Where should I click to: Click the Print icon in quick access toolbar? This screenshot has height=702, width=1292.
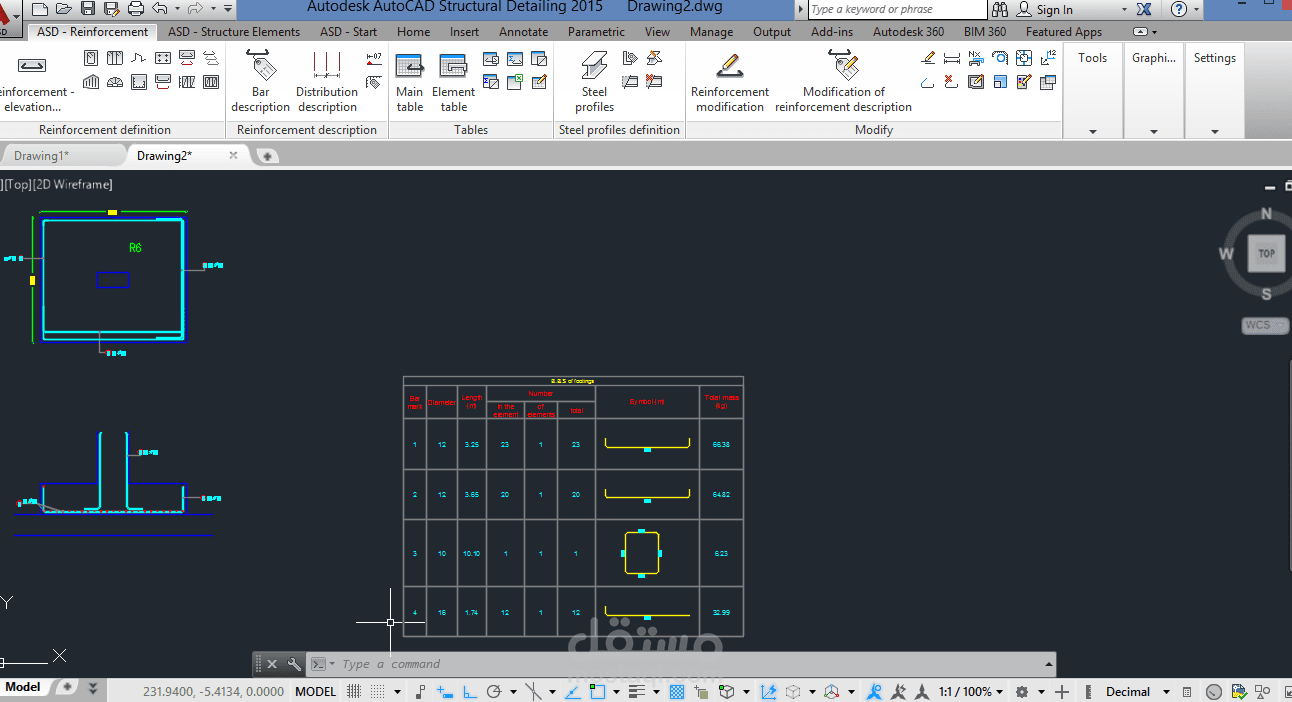tap(137, 9)
